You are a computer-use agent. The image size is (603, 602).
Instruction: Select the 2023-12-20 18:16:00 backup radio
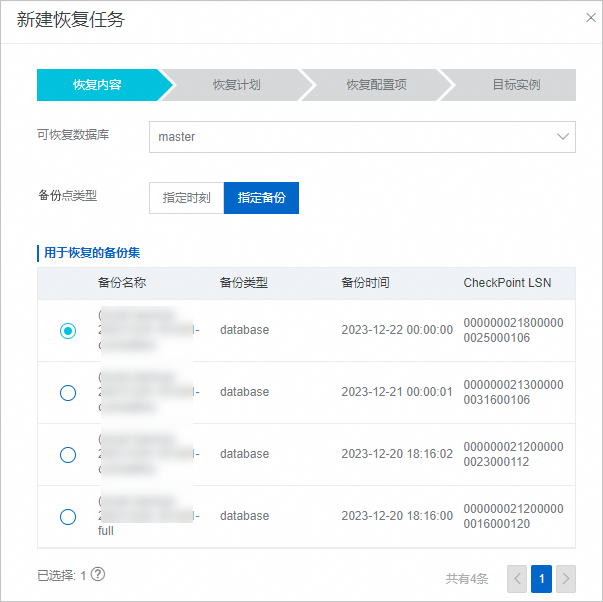68,517
